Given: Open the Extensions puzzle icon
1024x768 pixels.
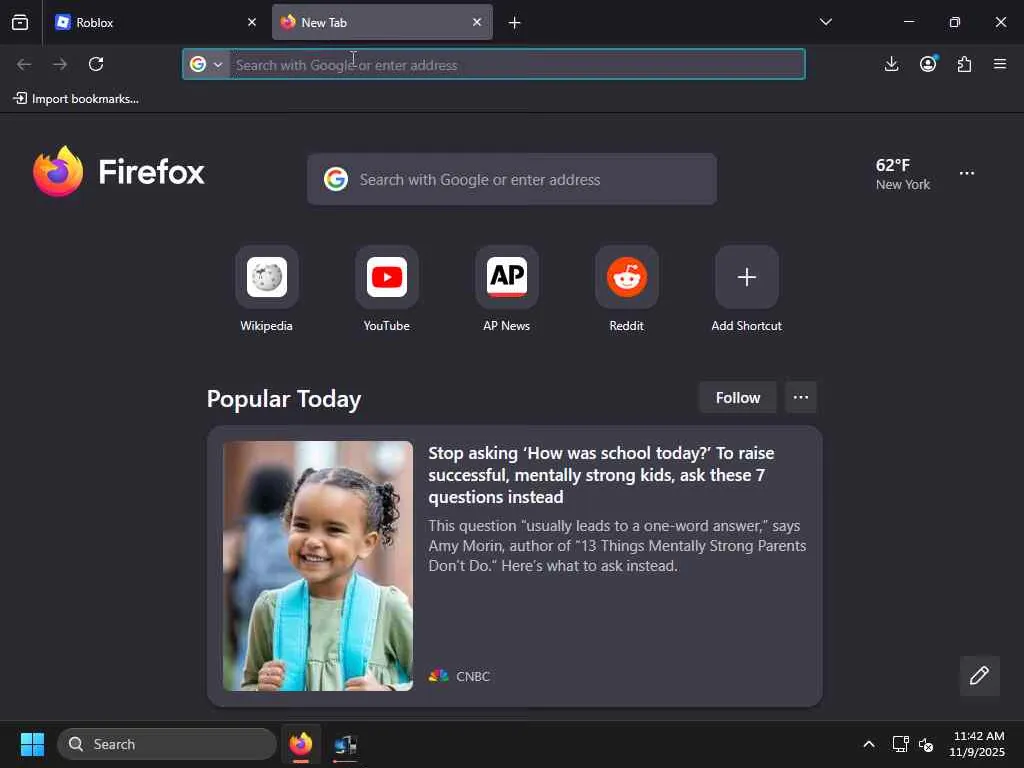Looking at the screenshot, I should click(964, 64).
